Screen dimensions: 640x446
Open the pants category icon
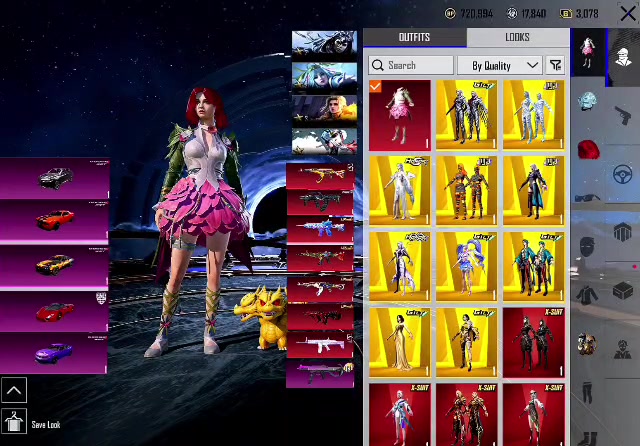[587, 392]
